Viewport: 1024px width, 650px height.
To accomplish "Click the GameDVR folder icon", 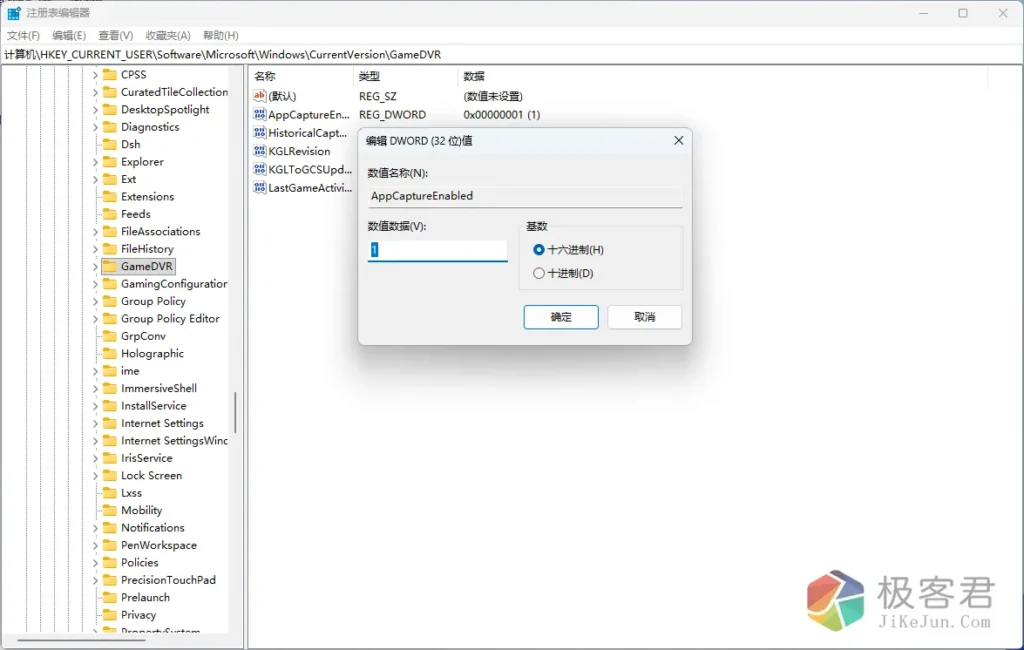I will pyautogui.click(x=109, y=267).
